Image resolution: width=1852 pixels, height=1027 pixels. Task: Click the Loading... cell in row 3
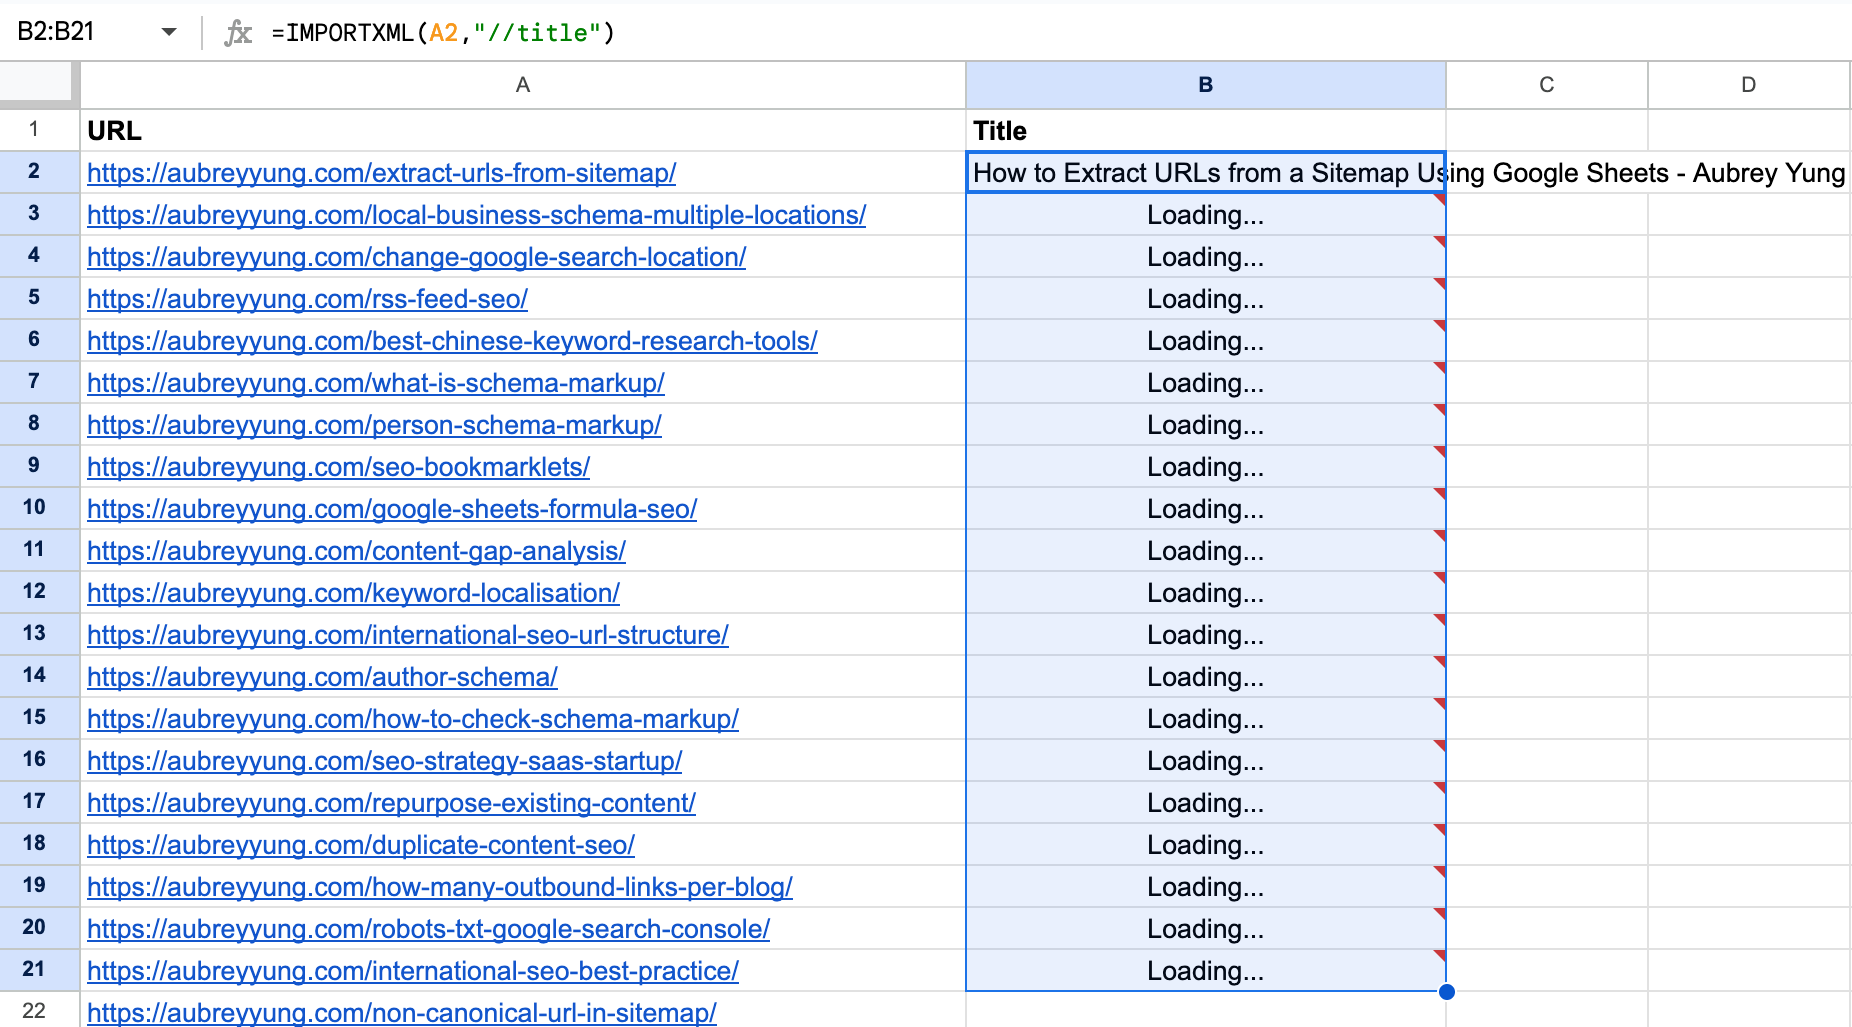(x=1206, y=215)
